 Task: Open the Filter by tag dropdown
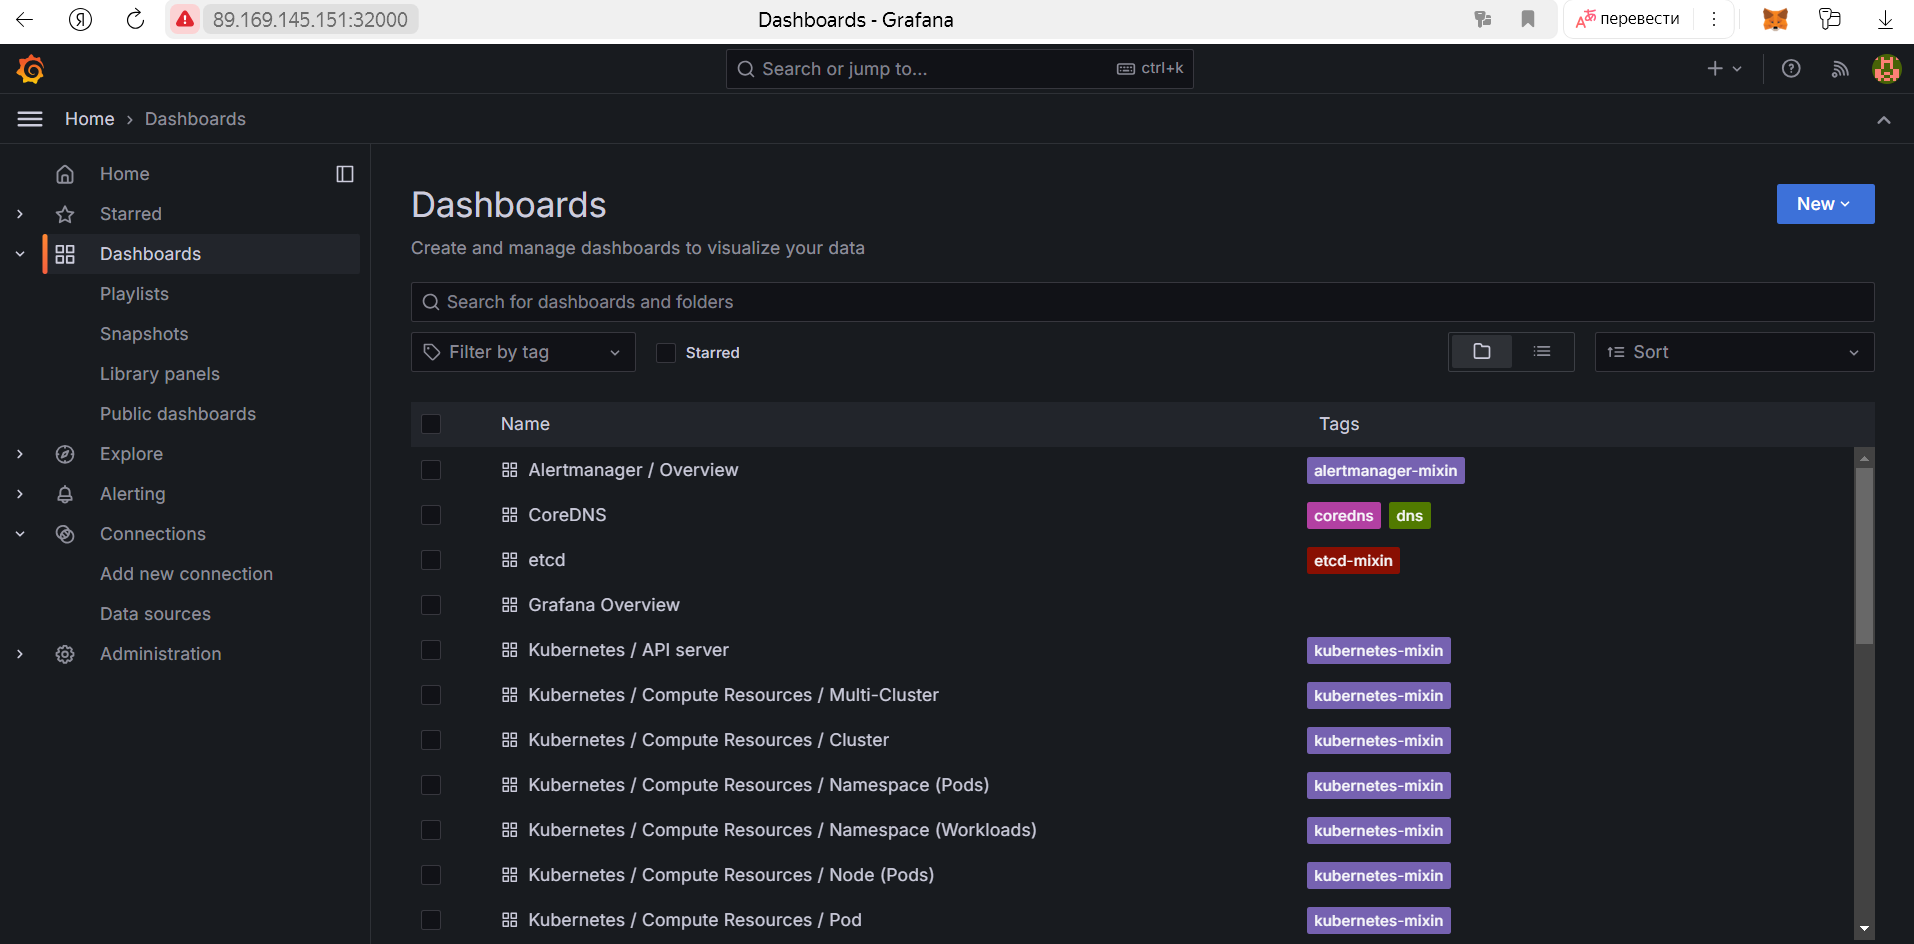523,352
